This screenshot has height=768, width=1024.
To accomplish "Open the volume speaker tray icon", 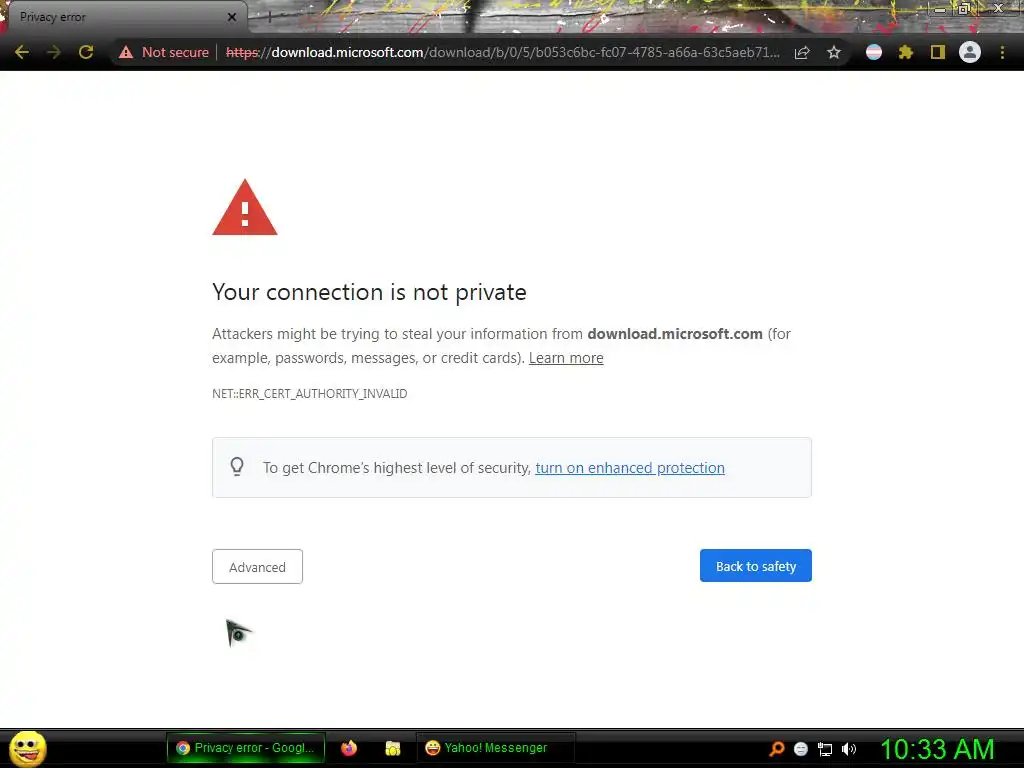I will click(x=848, y=749).
